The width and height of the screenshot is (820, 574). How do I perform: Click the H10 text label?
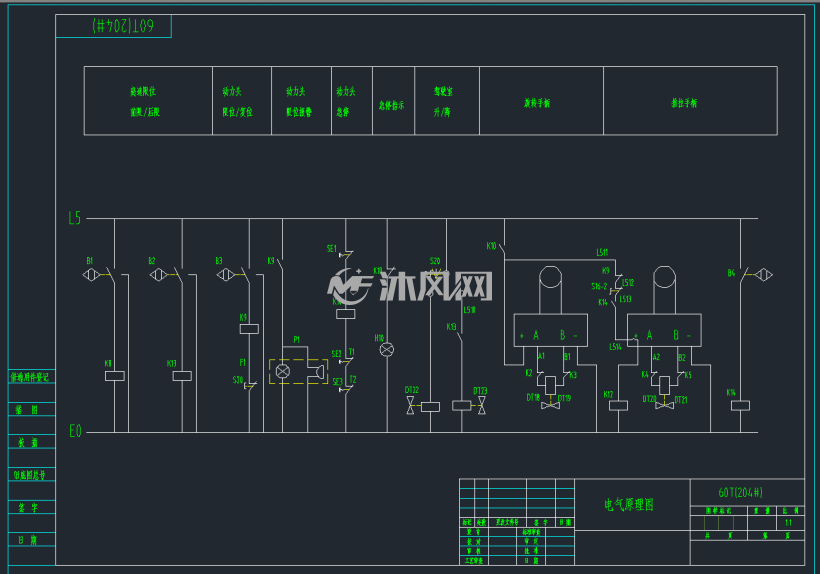click(x=379, y=338)
